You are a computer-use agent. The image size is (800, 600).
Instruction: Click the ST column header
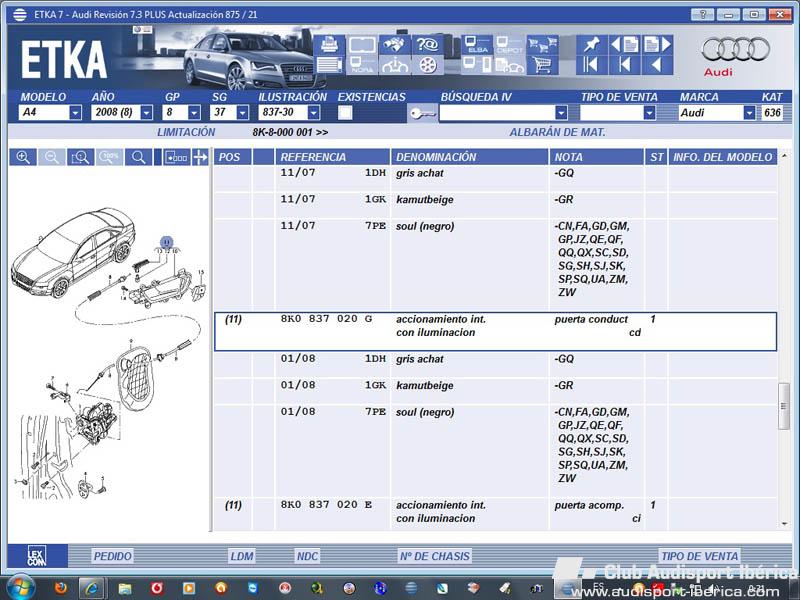point(656,157)
